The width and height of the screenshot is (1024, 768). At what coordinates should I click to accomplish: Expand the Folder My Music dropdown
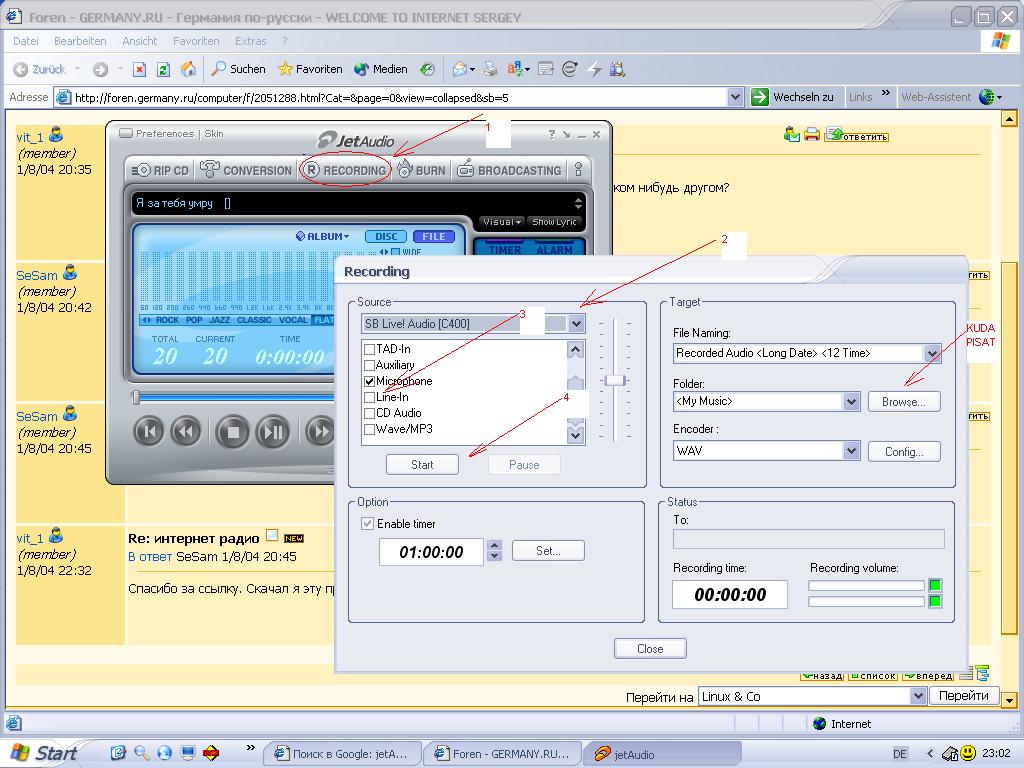[850, 402]
